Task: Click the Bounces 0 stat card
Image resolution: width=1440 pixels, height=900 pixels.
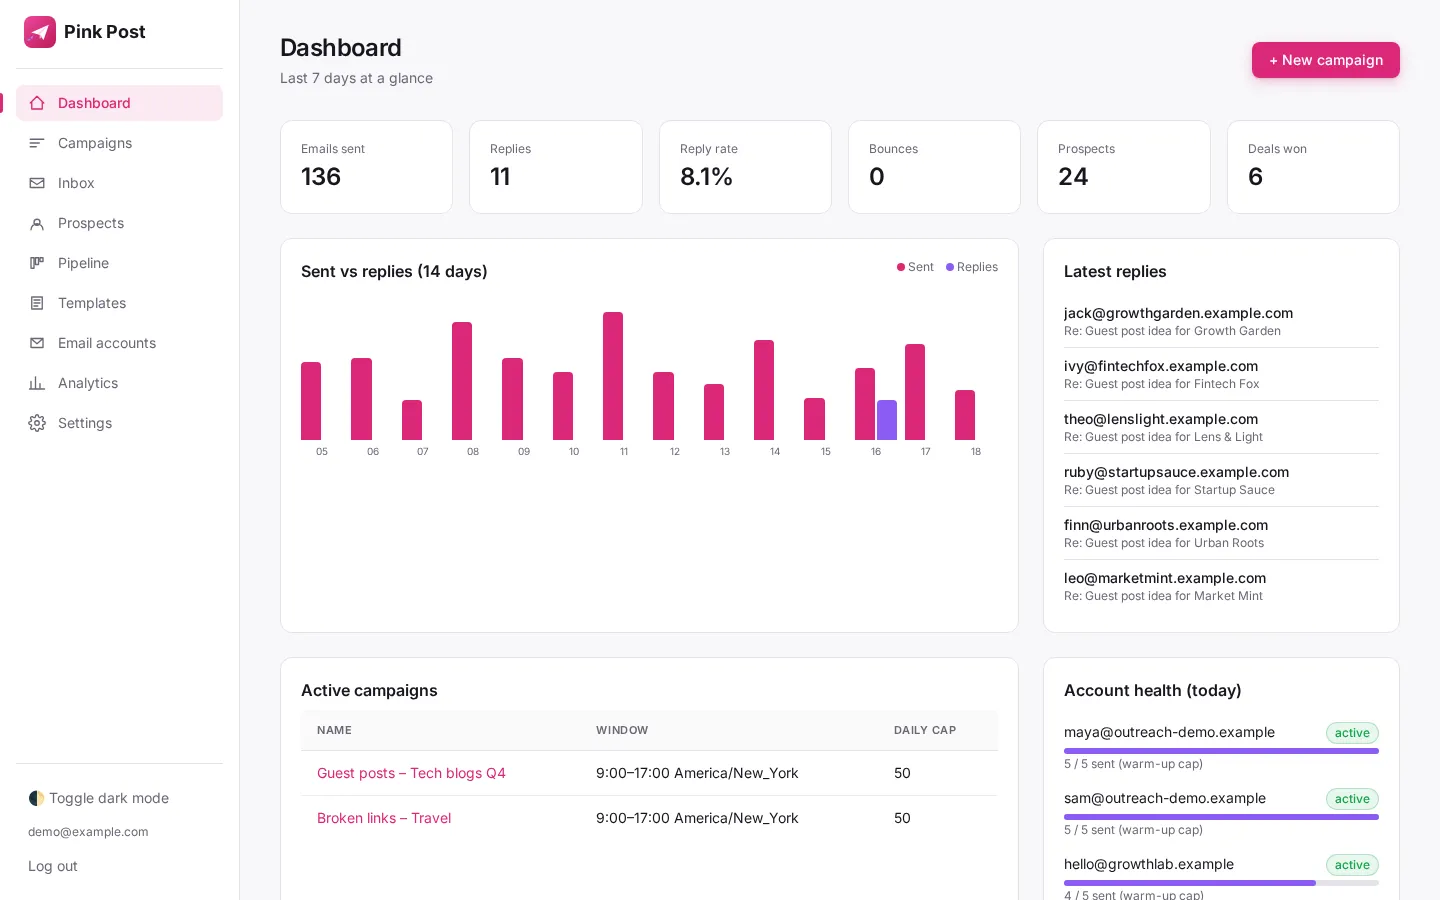Action: click(x=934, y=167)
